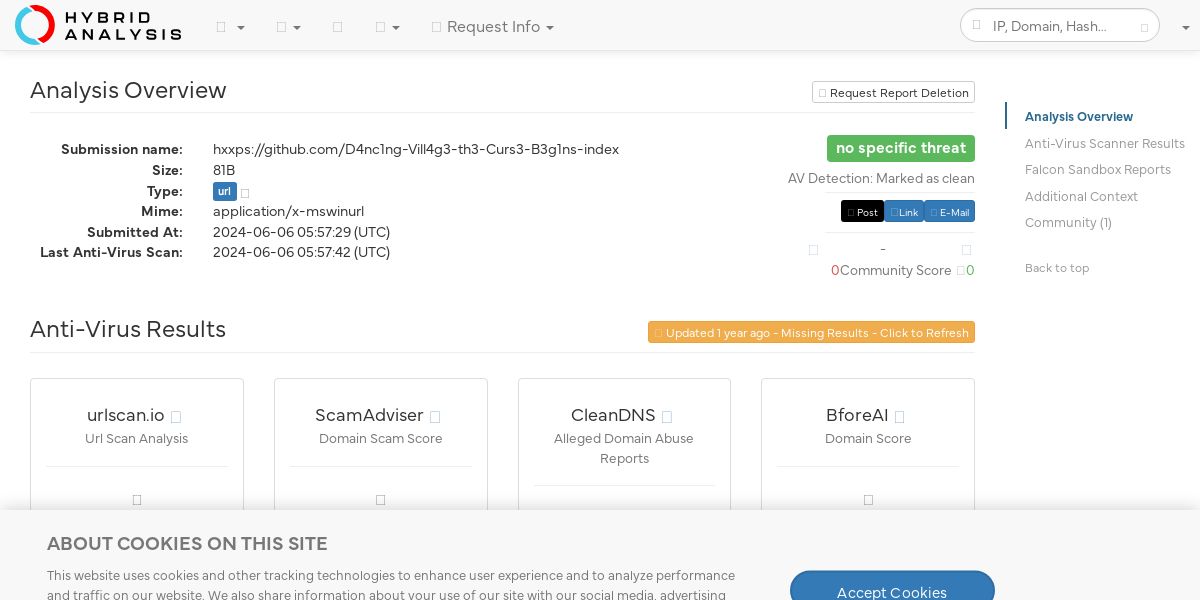Open the external link icon next to BforeAI
The height and width of the screenshot is (600, 1200).
coord(900,417)
